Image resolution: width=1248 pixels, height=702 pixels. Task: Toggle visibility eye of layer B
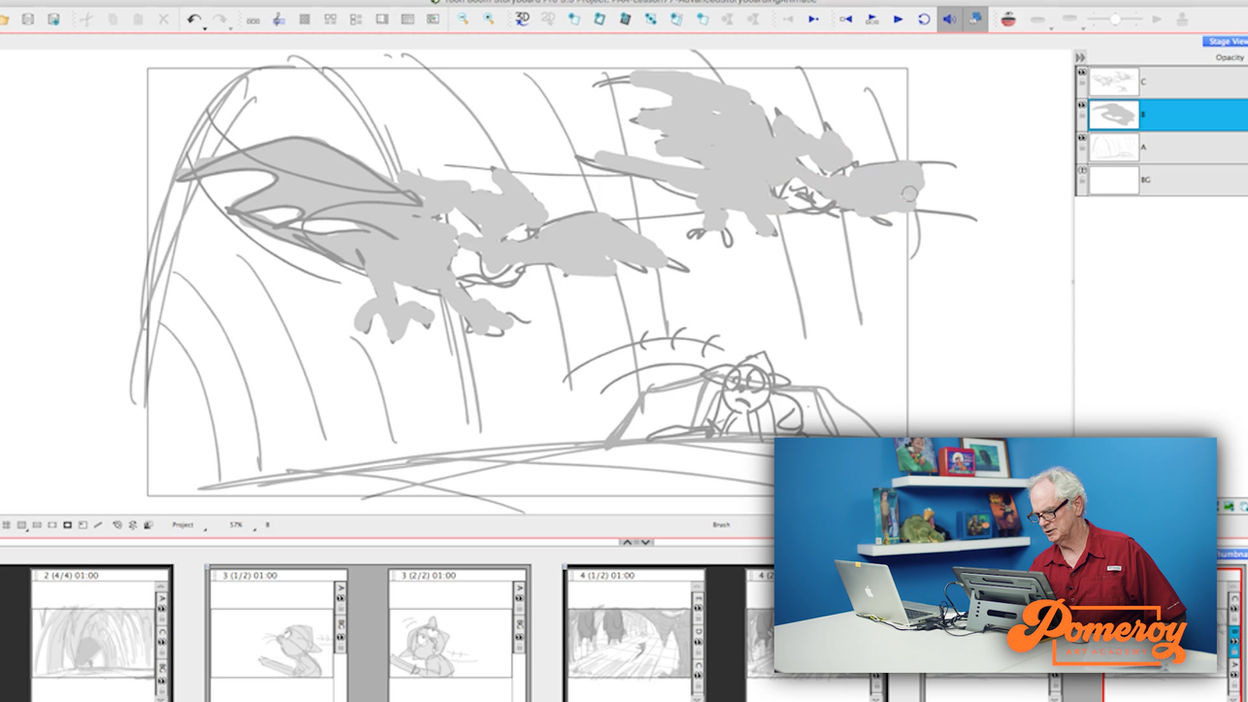(1081, 105)
